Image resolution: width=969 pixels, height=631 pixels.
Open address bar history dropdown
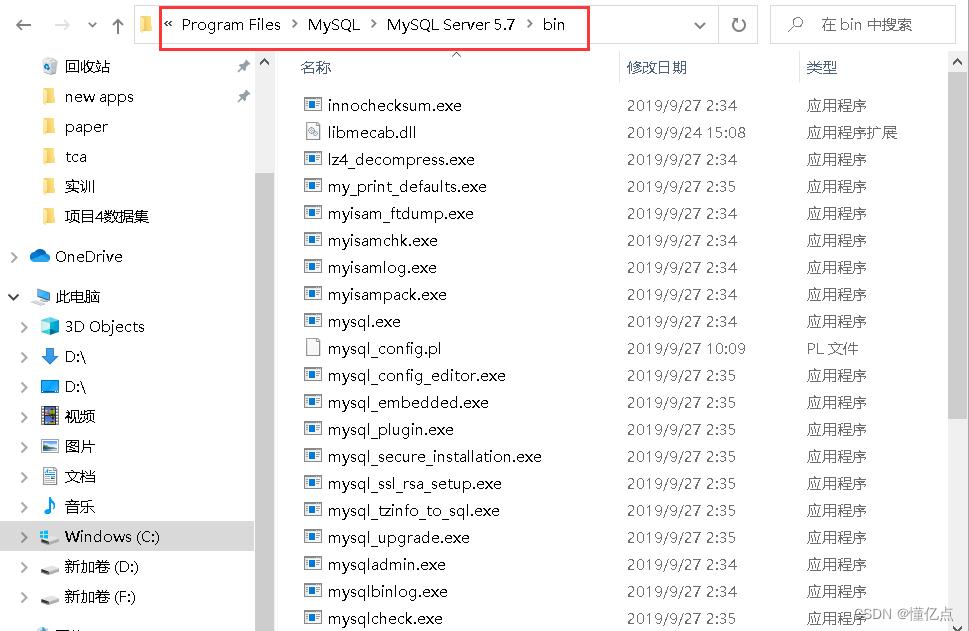pos(700,25)
